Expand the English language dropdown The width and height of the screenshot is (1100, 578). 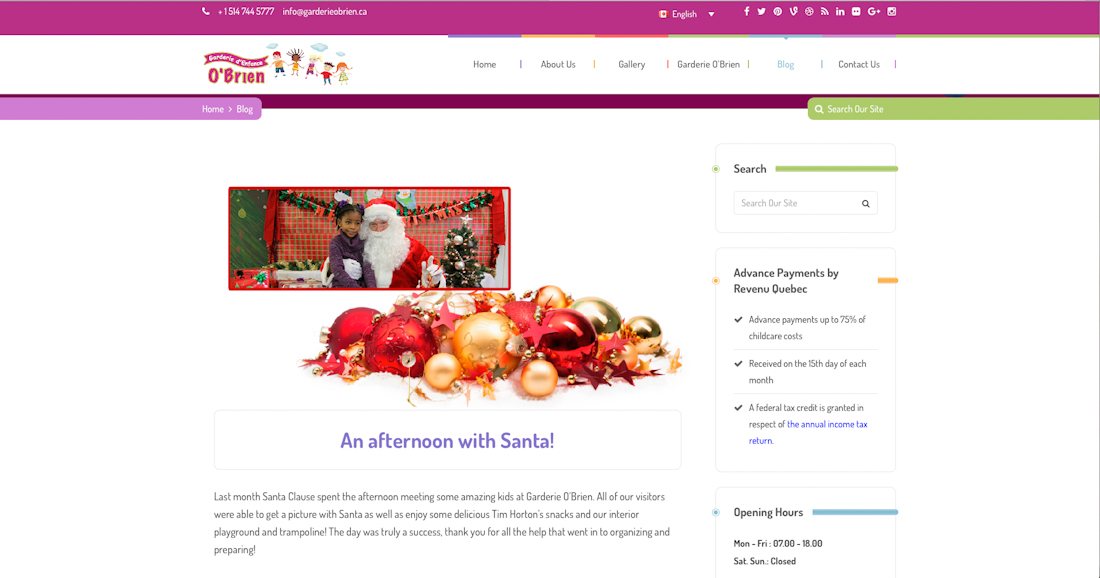point(687,14)
